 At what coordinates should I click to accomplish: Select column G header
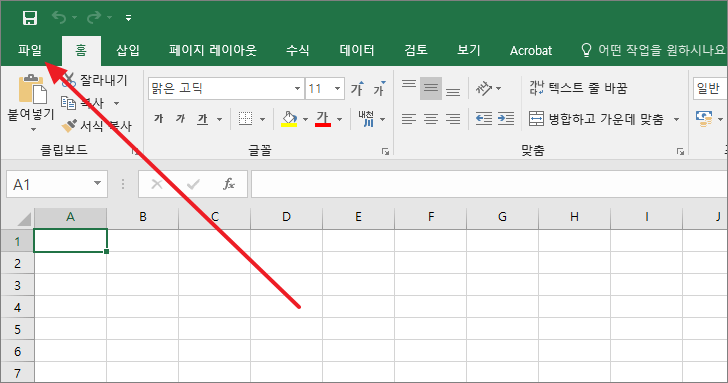pyautogui.click(x=502, y=217)
